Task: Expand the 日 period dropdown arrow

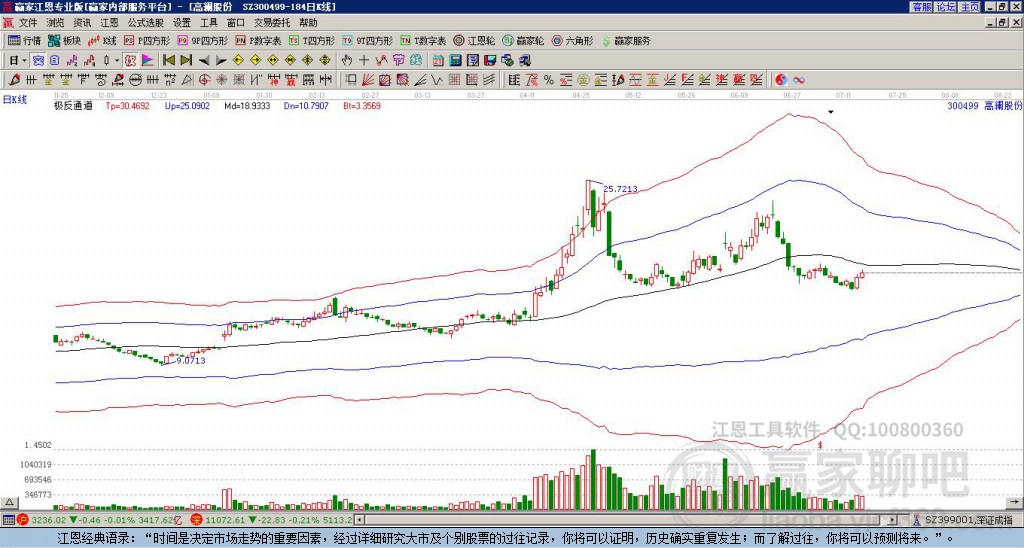Action: click(x=24, y=60)
